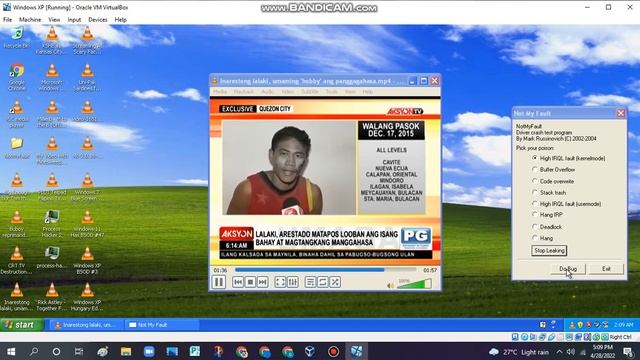
Task: Open VirtualBox Devices menu
Action: tap(98, 20)
